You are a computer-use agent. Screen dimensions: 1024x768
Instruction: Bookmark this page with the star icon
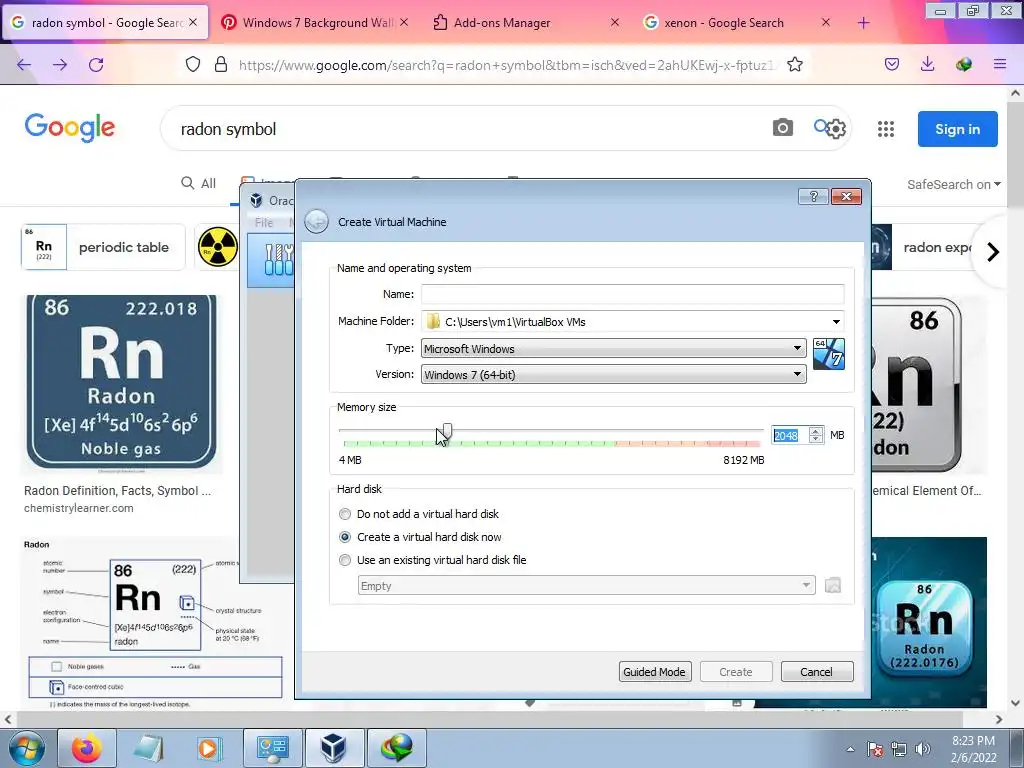pos(795,65)
